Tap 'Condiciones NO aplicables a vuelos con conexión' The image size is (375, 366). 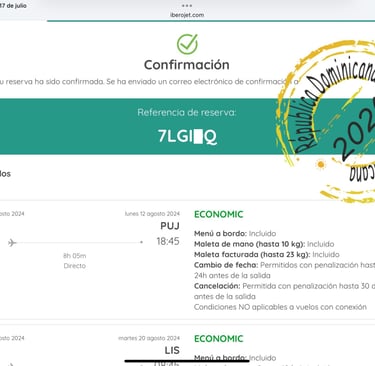coord(280,307)
